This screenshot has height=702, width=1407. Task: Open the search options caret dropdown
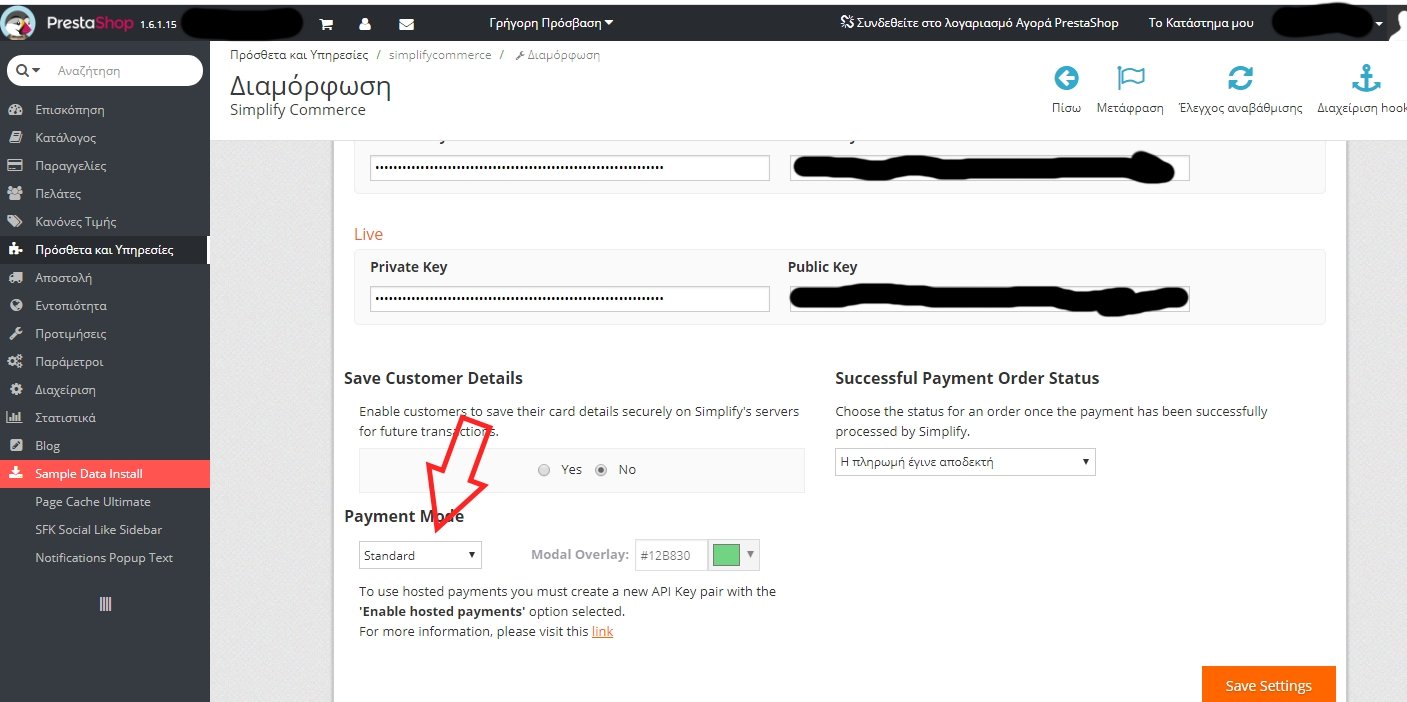37,71
